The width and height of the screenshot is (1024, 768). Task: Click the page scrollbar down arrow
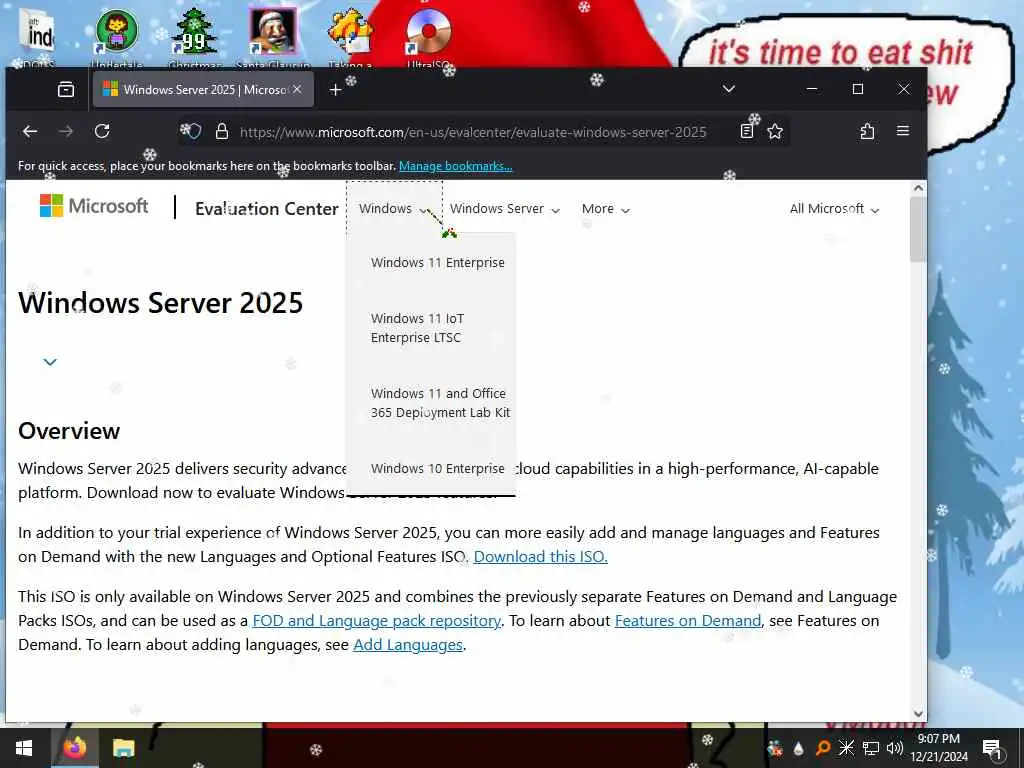click(x=918, y=714)
